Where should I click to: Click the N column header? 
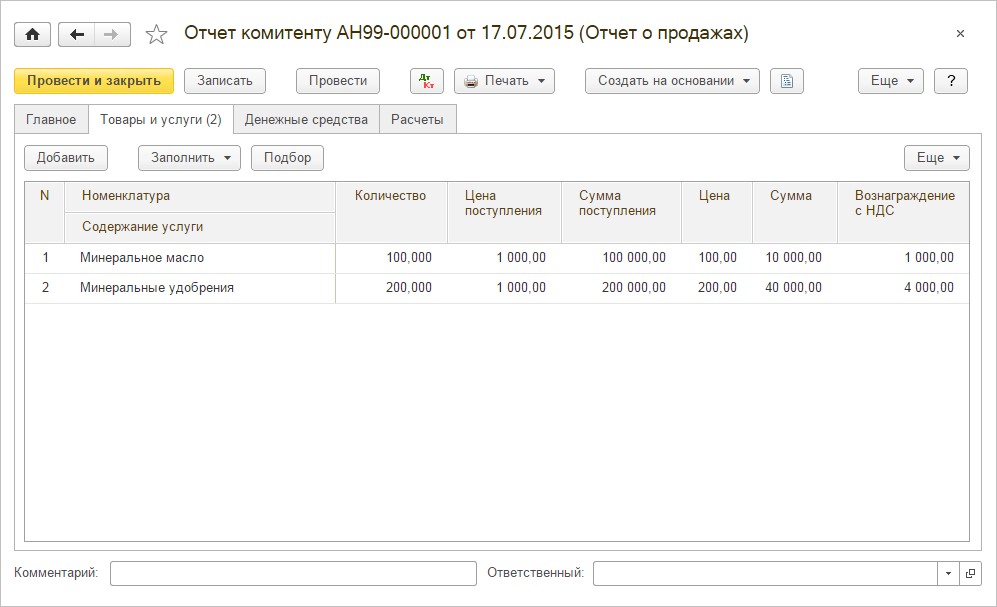(x=45, y=212)
